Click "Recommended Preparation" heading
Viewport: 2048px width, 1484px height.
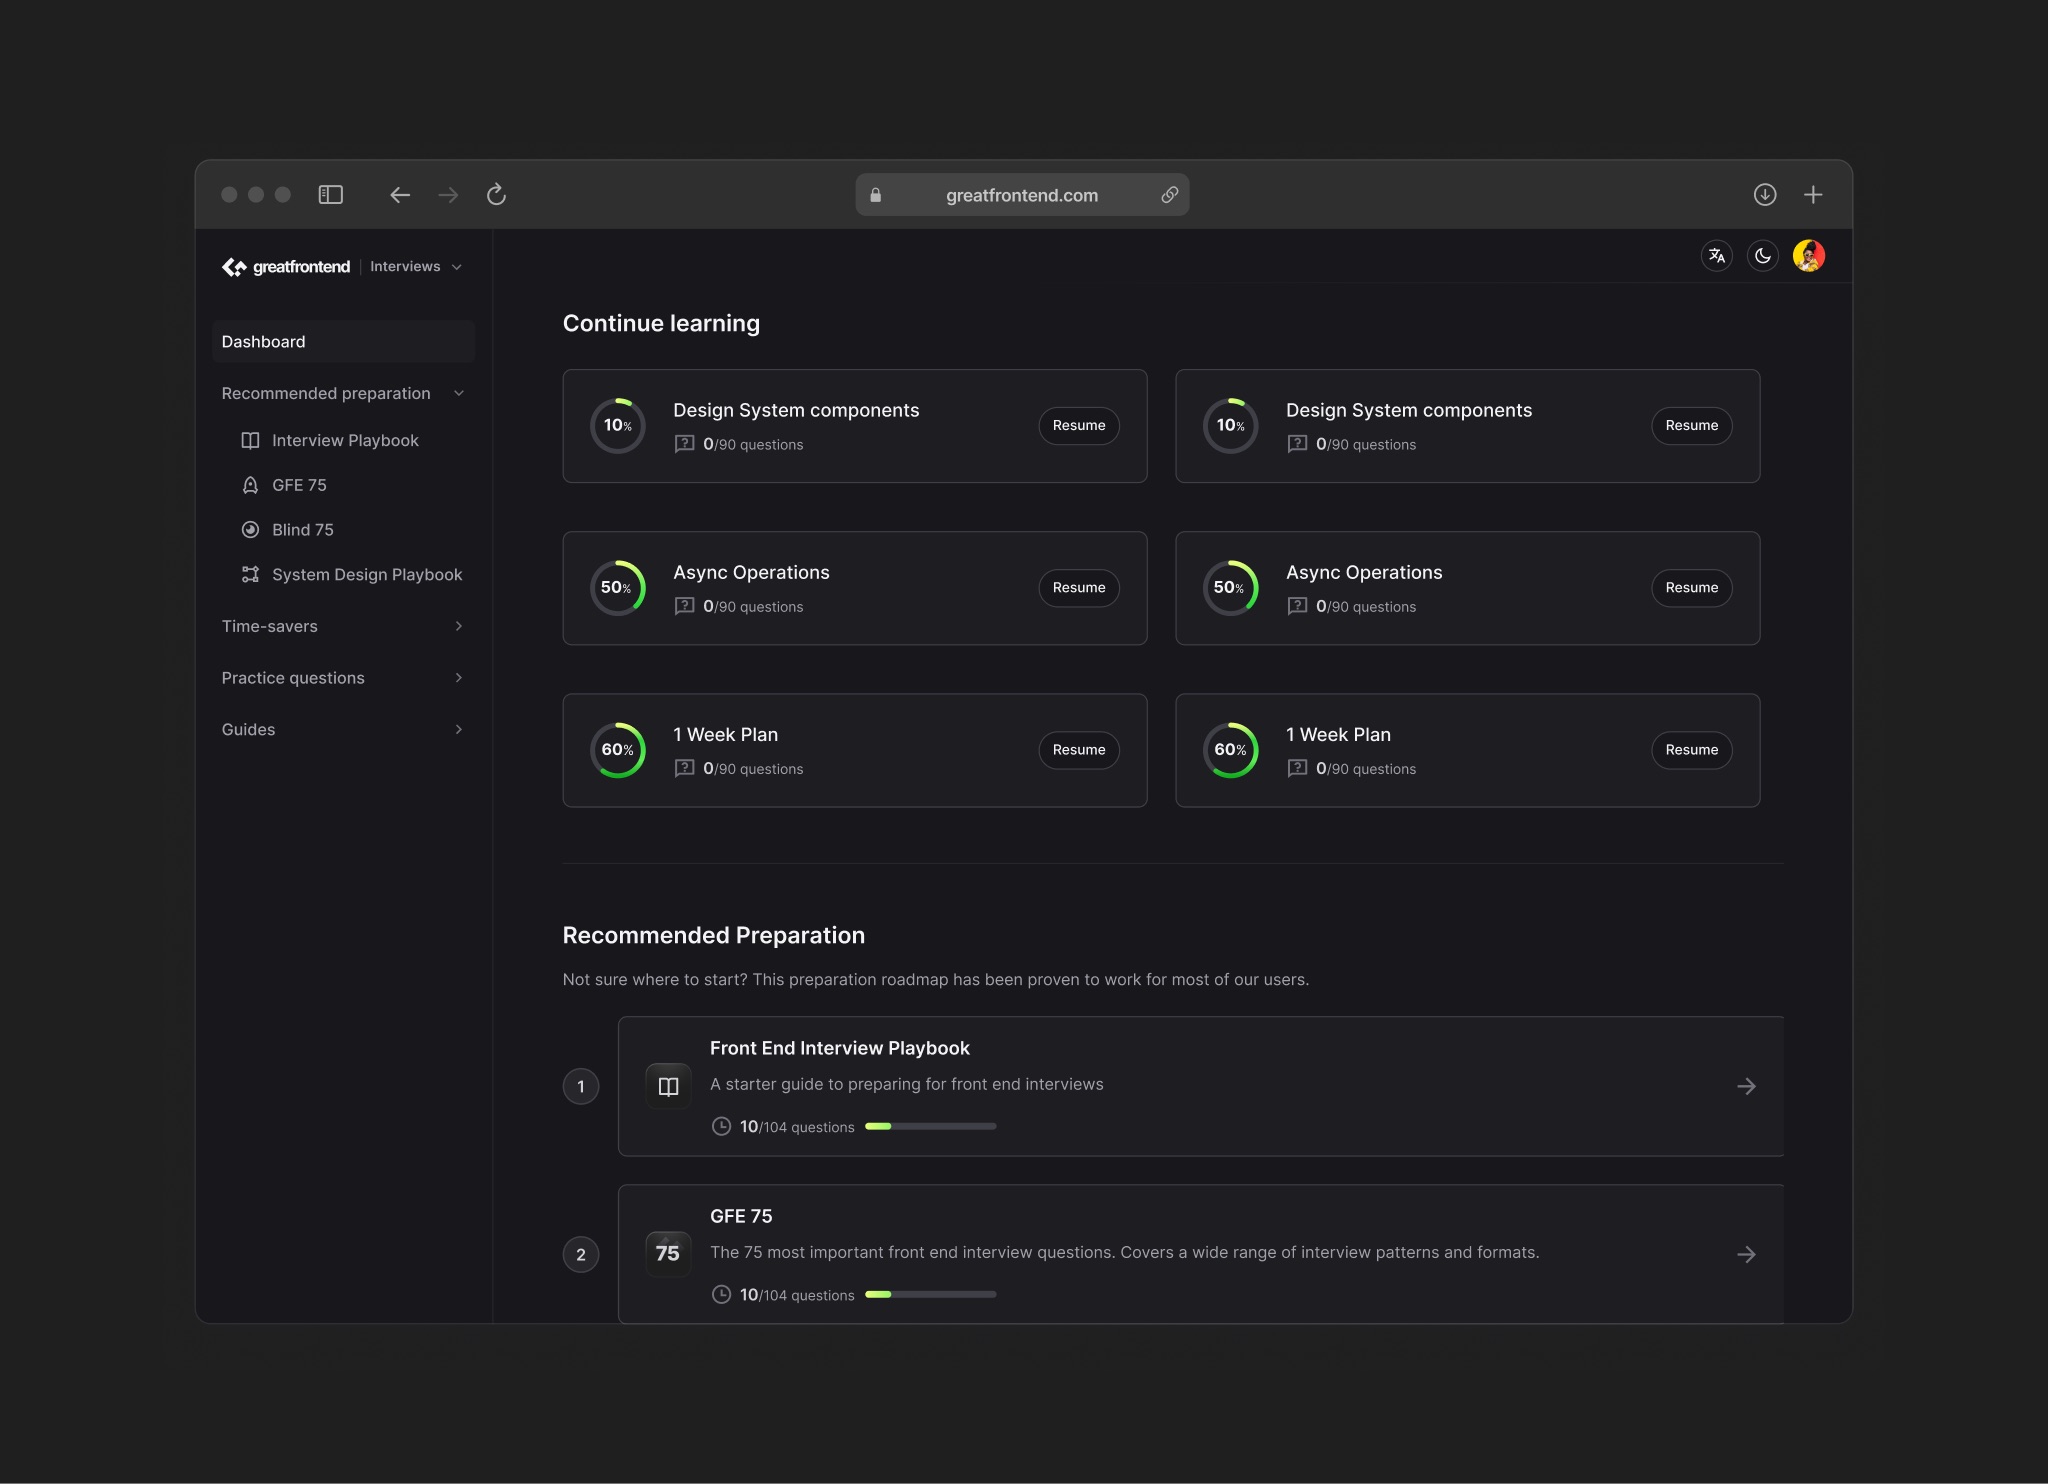point(714,935)
